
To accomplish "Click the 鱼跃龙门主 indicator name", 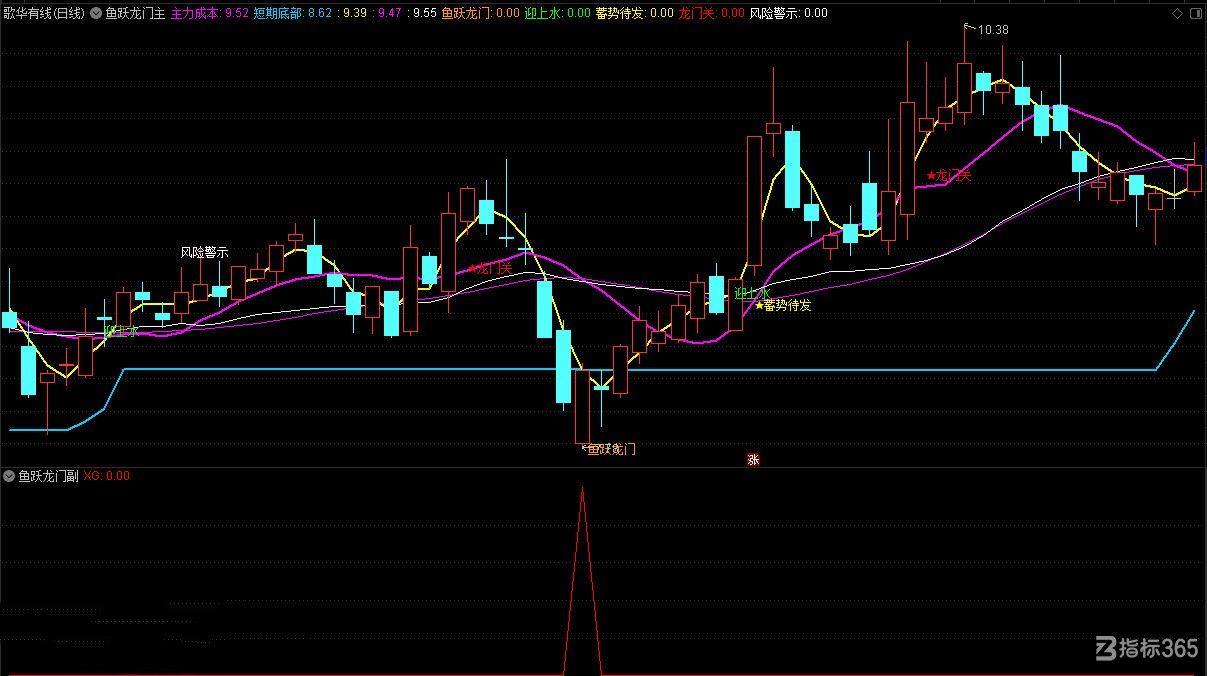I will 135,14.
